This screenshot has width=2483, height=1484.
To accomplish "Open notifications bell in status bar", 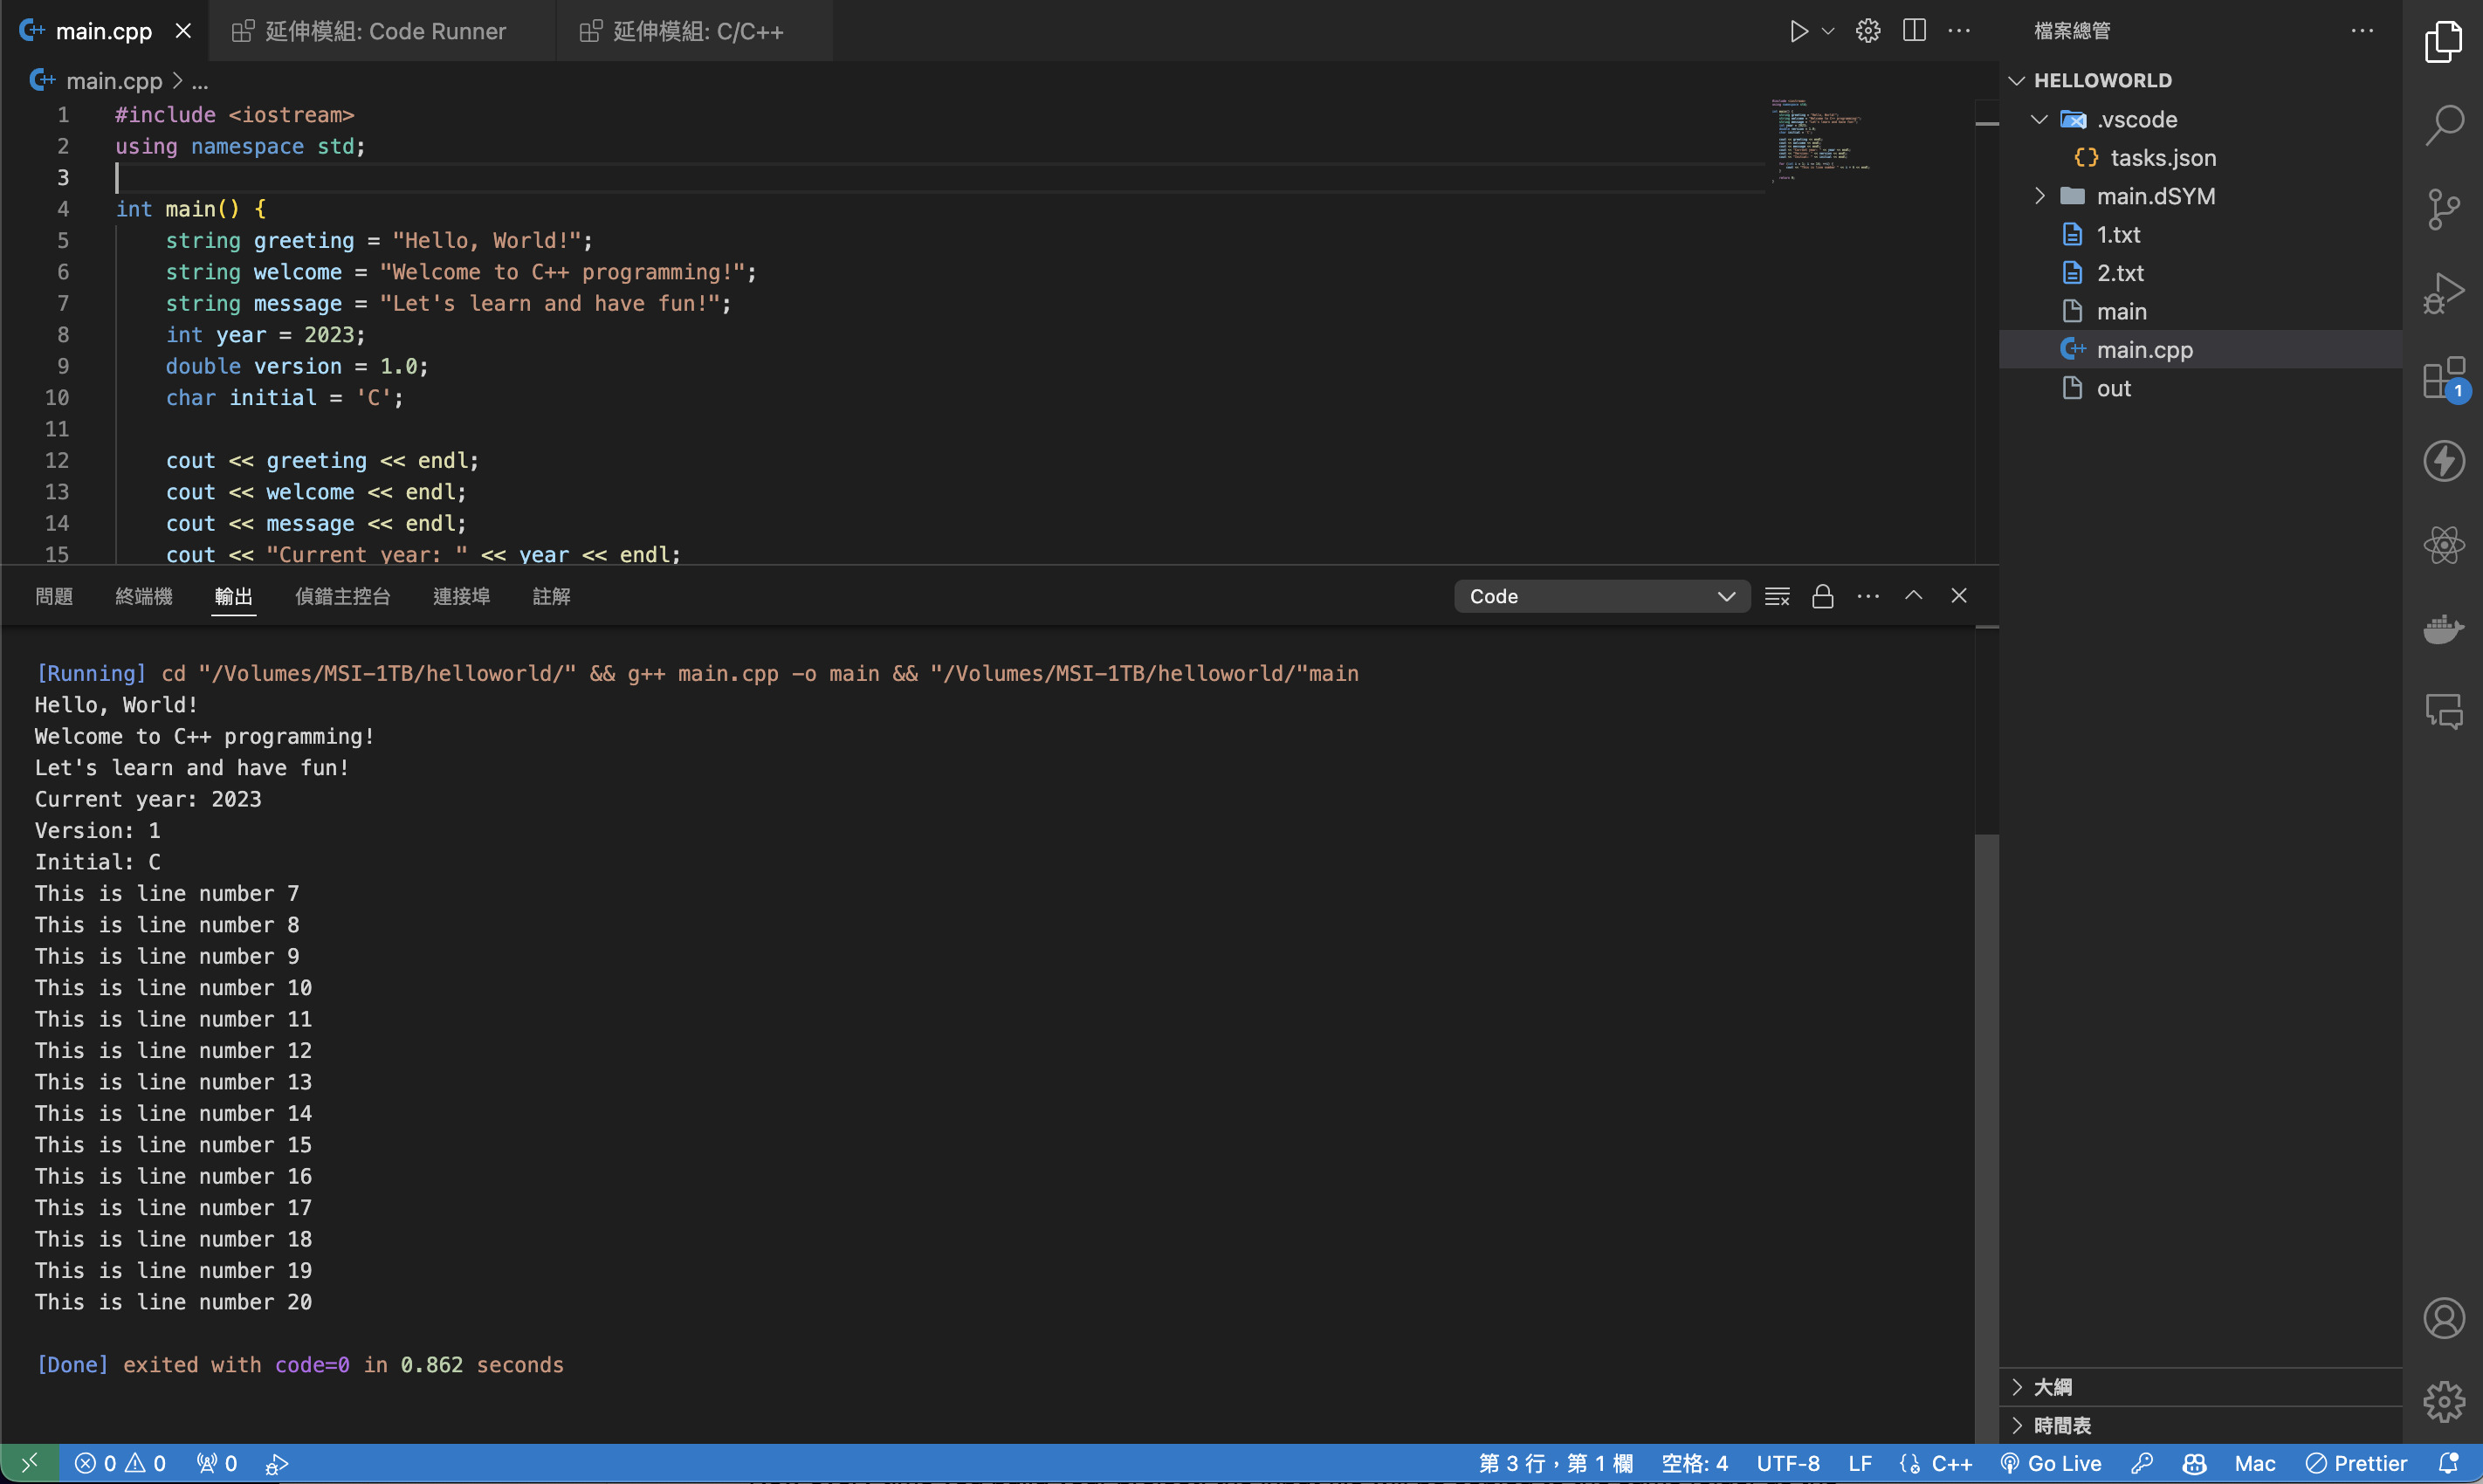I will pyautogui.click(x=2449, y=1463).
